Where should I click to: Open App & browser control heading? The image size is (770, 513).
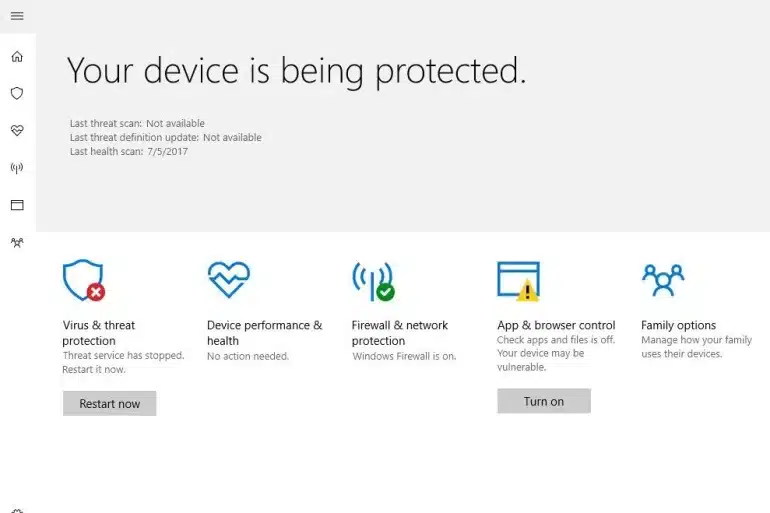point(556,325)
